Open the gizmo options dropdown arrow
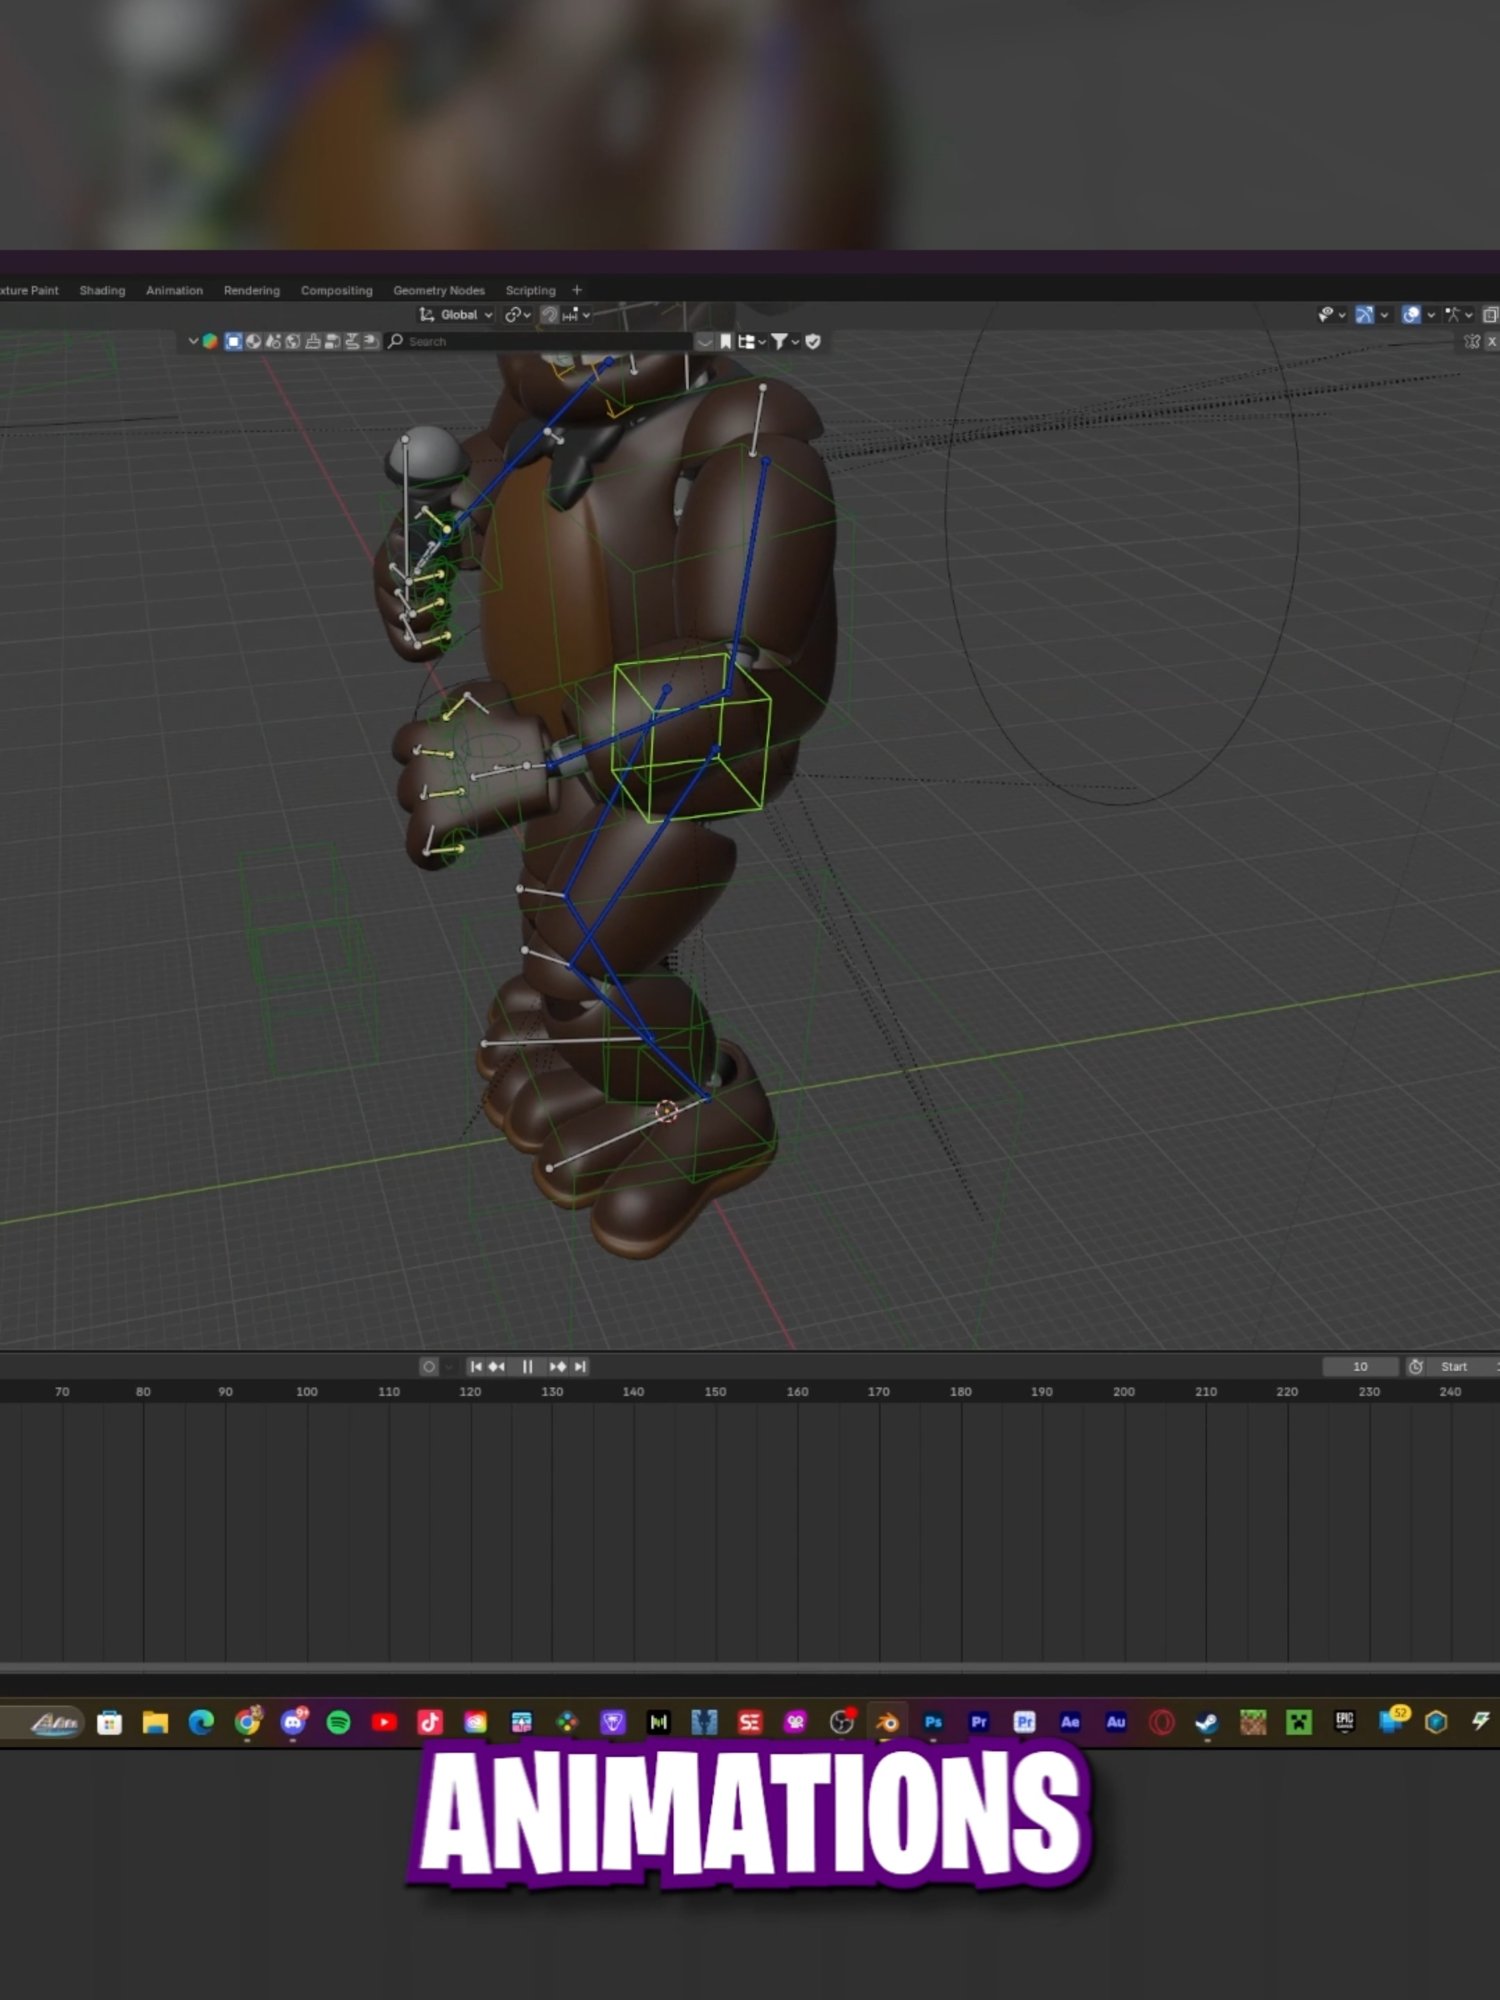 tap(1384, 315)
